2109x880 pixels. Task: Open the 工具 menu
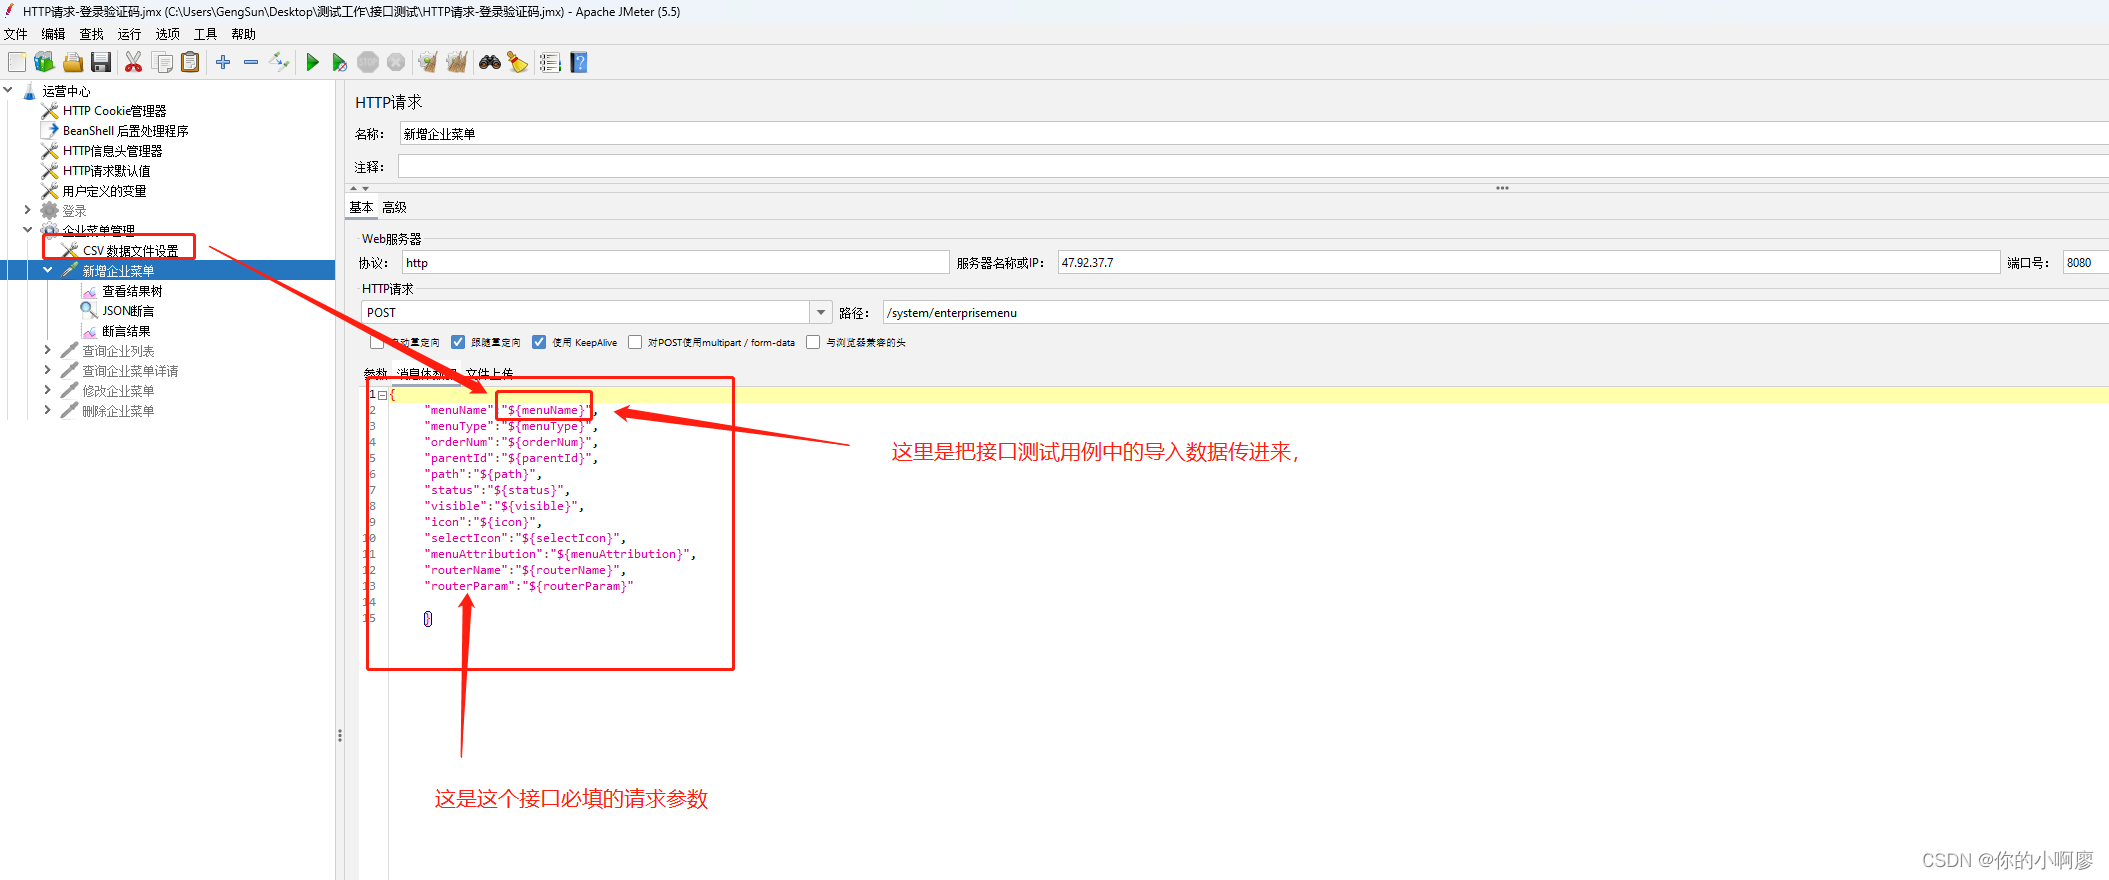(206, 34)
